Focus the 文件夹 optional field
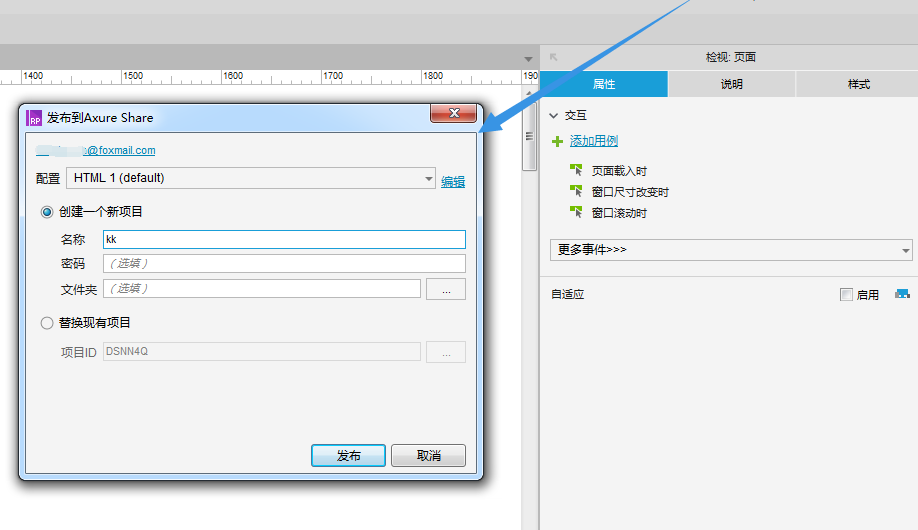 [262, 289]
